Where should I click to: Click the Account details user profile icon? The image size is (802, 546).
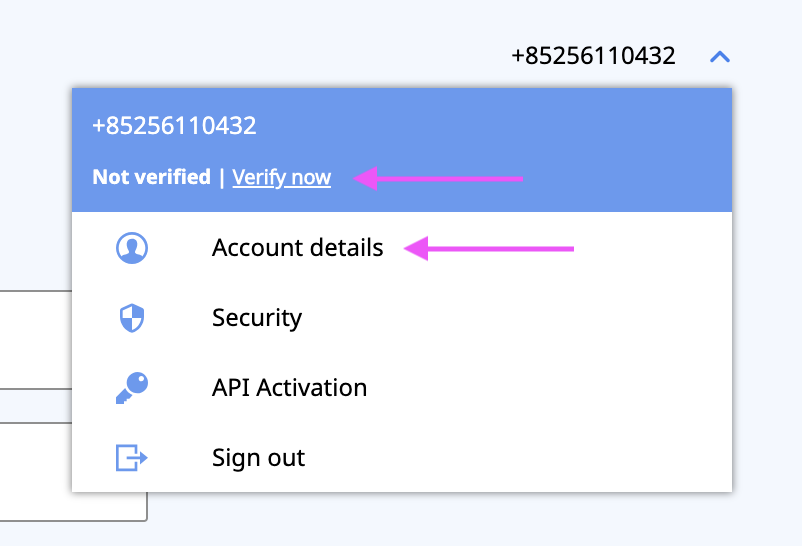[131, 248]
